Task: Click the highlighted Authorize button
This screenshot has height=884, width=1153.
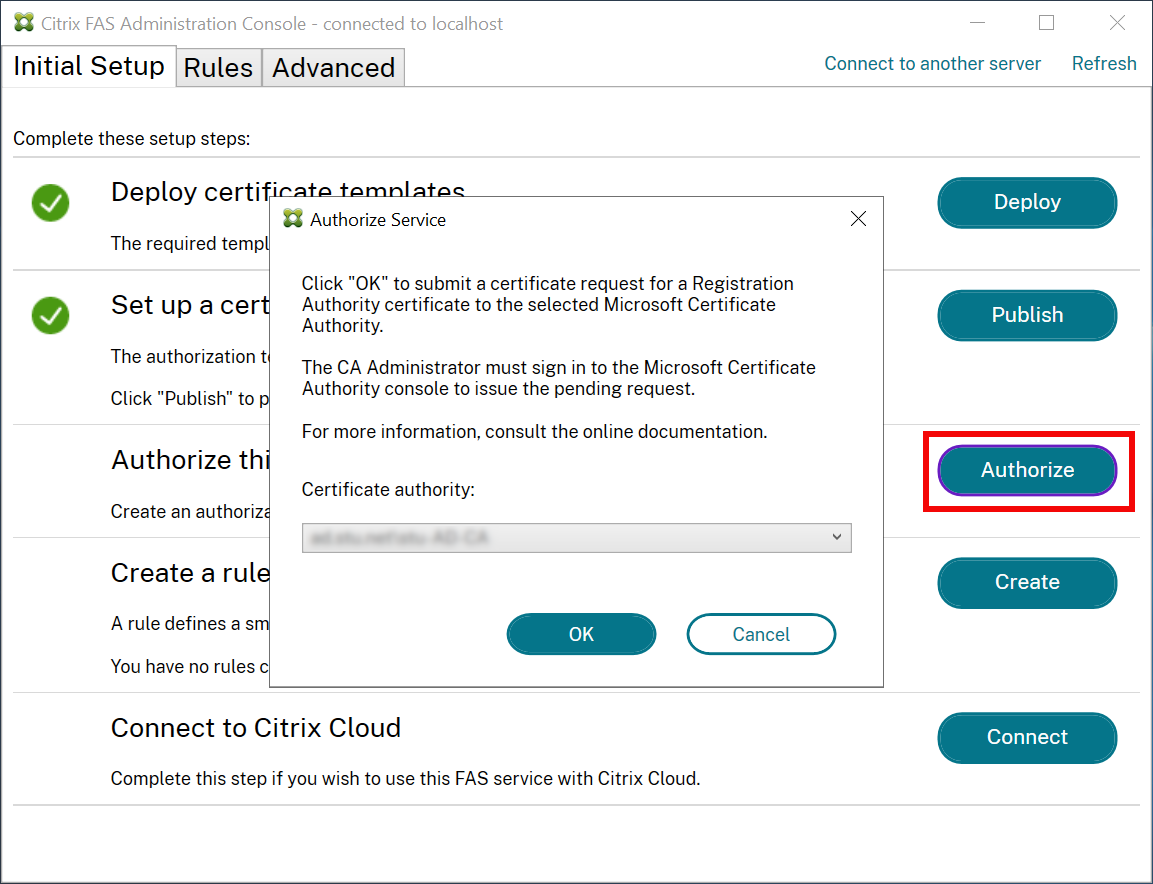Action: click(x=1027, y=470)
